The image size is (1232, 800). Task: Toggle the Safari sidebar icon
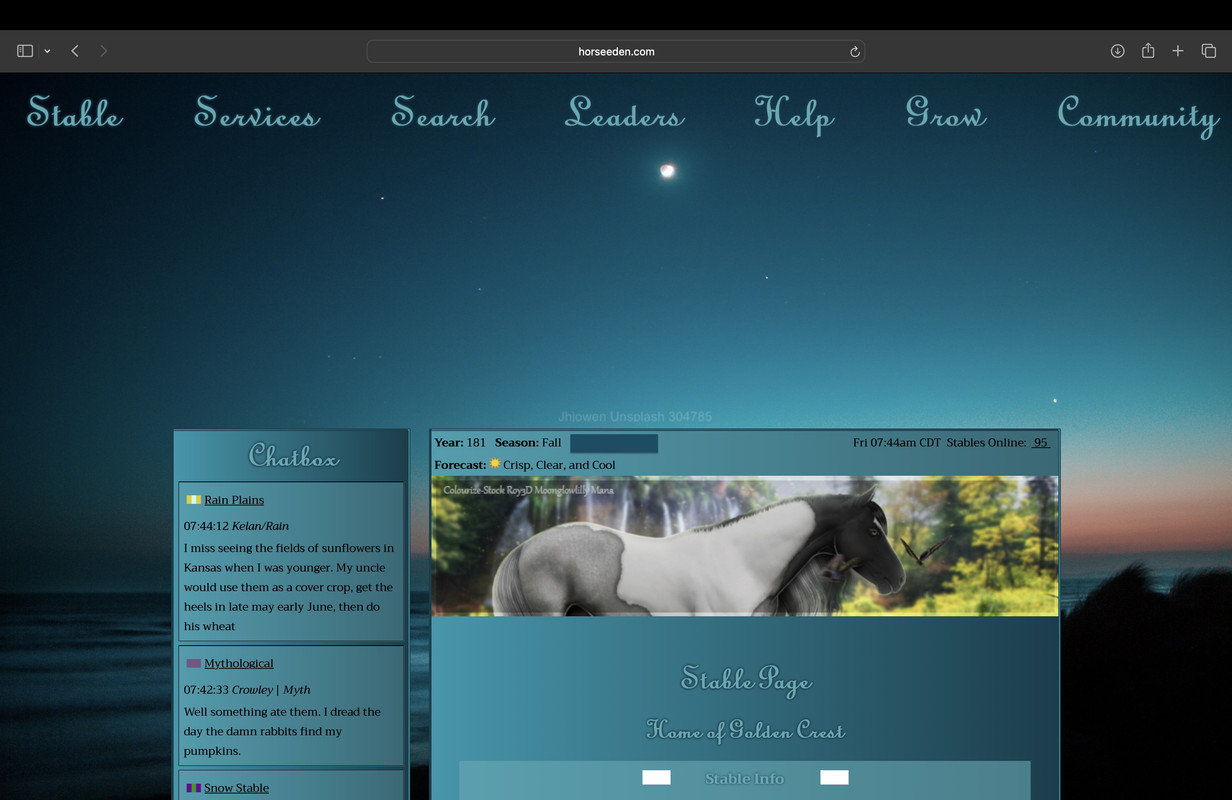[x=25, y=51]
